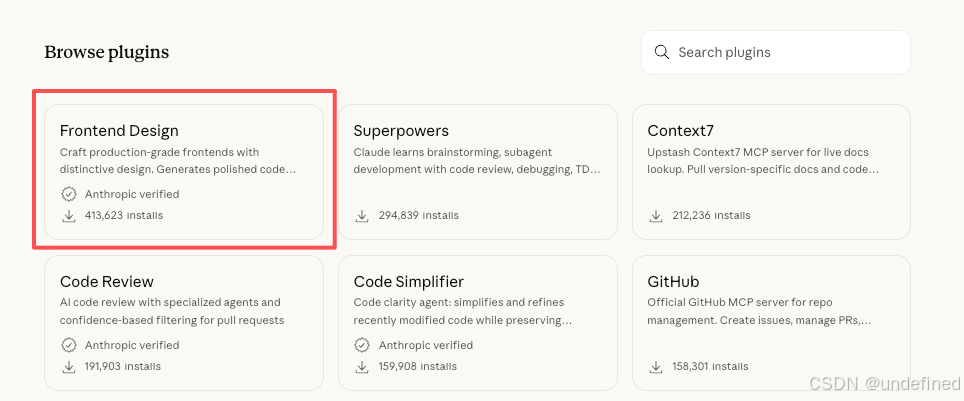Screen dimensions: 964x401
Task: Click the Code Simplifier title text
Action: tap(409, 282)
